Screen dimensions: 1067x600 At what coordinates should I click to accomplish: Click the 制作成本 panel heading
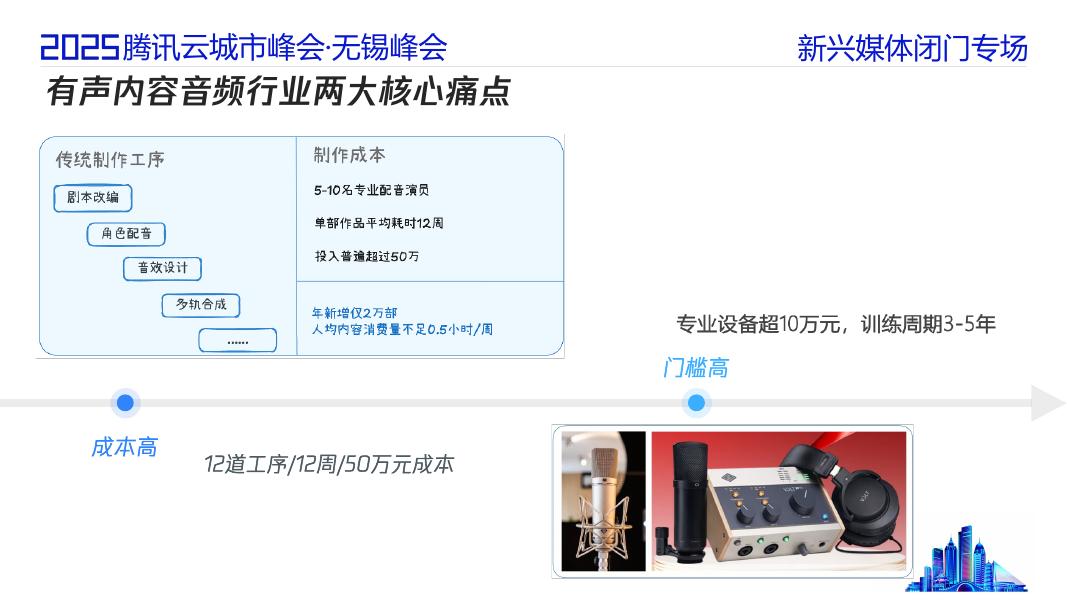pos(349,155)
